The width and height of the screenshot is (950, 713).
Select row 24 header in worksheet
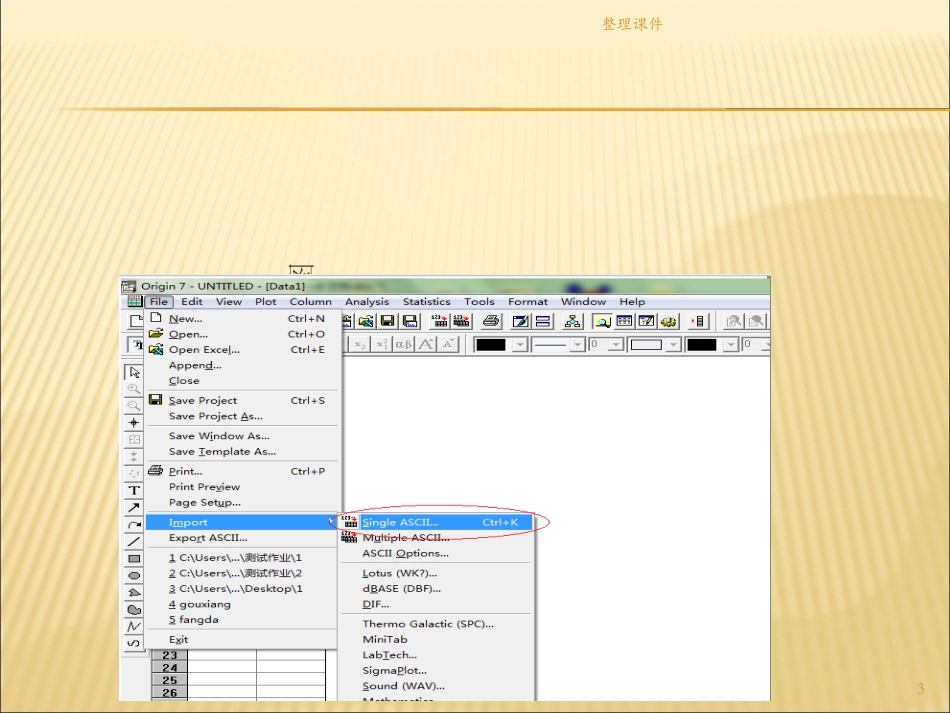click(x=170, y=667)
